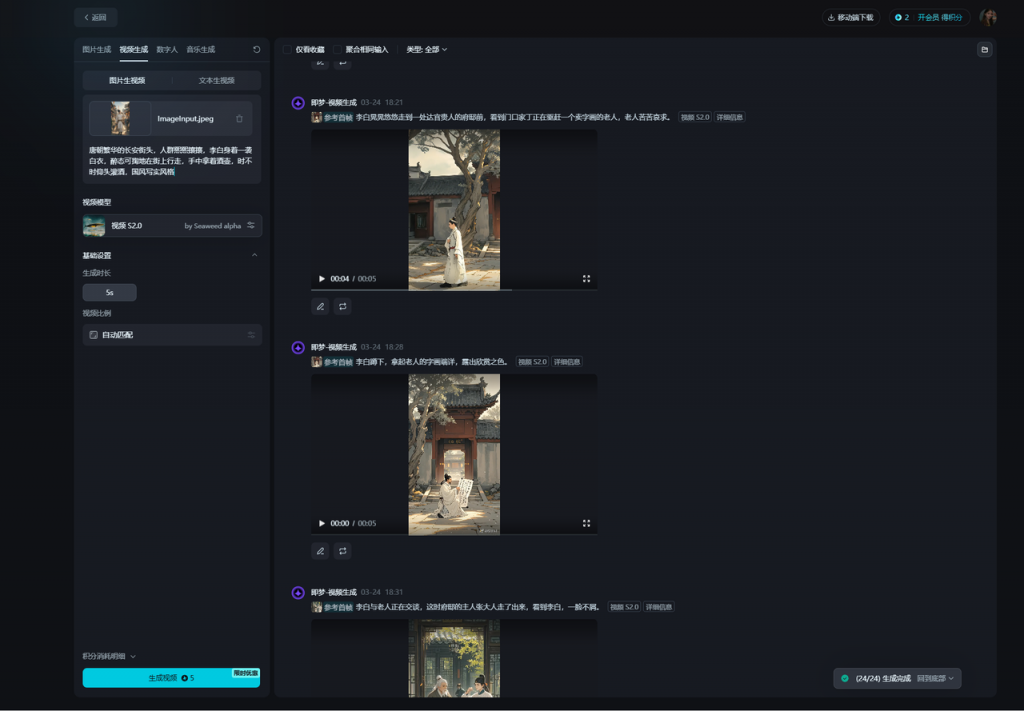Click the 即梦 avatar icon at 18:21
This screenshot has height=711, width=1024.
coord(298,103)
